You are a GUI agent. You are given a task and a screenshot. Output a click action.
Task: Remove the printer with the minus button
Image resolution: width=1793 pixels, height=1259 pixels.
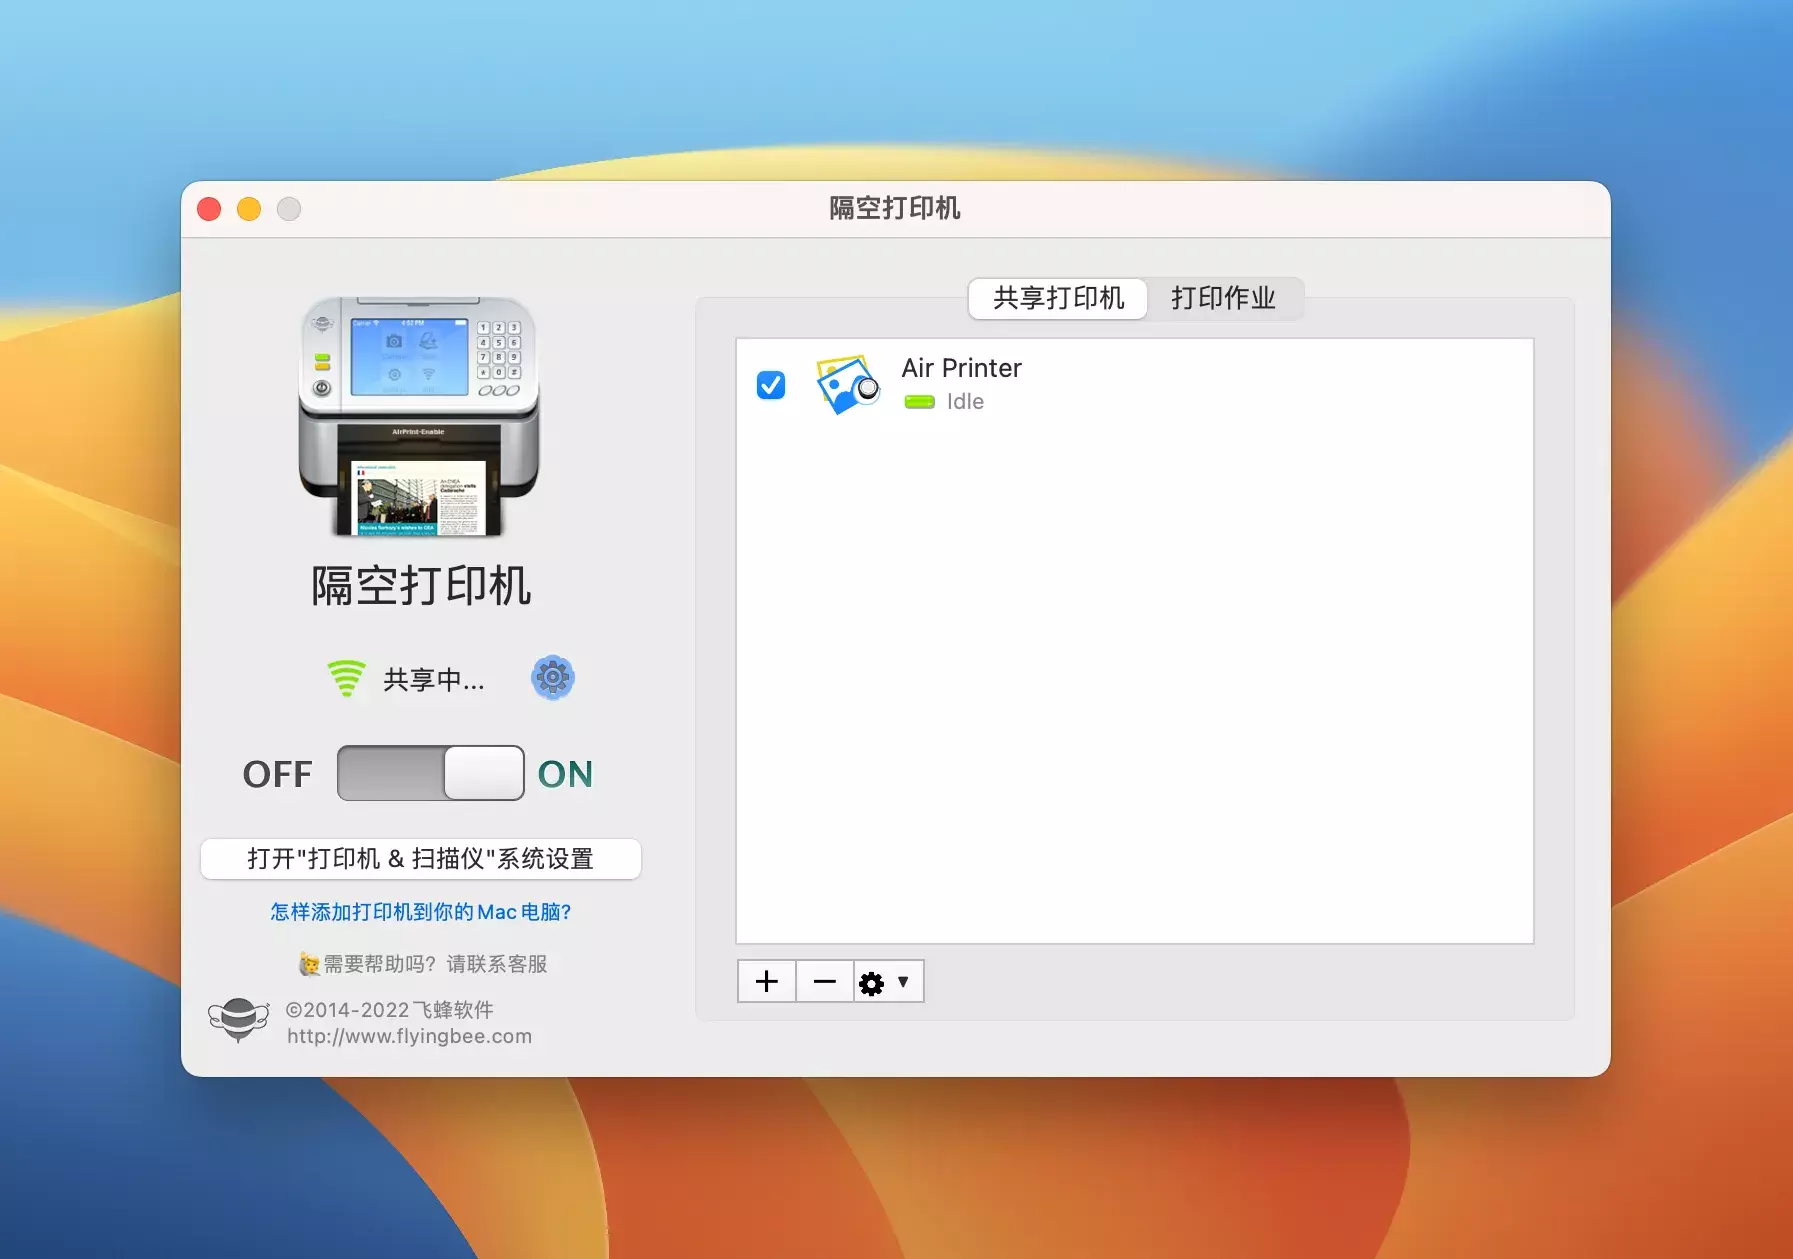pyautogui.click(x=825, y=981)
